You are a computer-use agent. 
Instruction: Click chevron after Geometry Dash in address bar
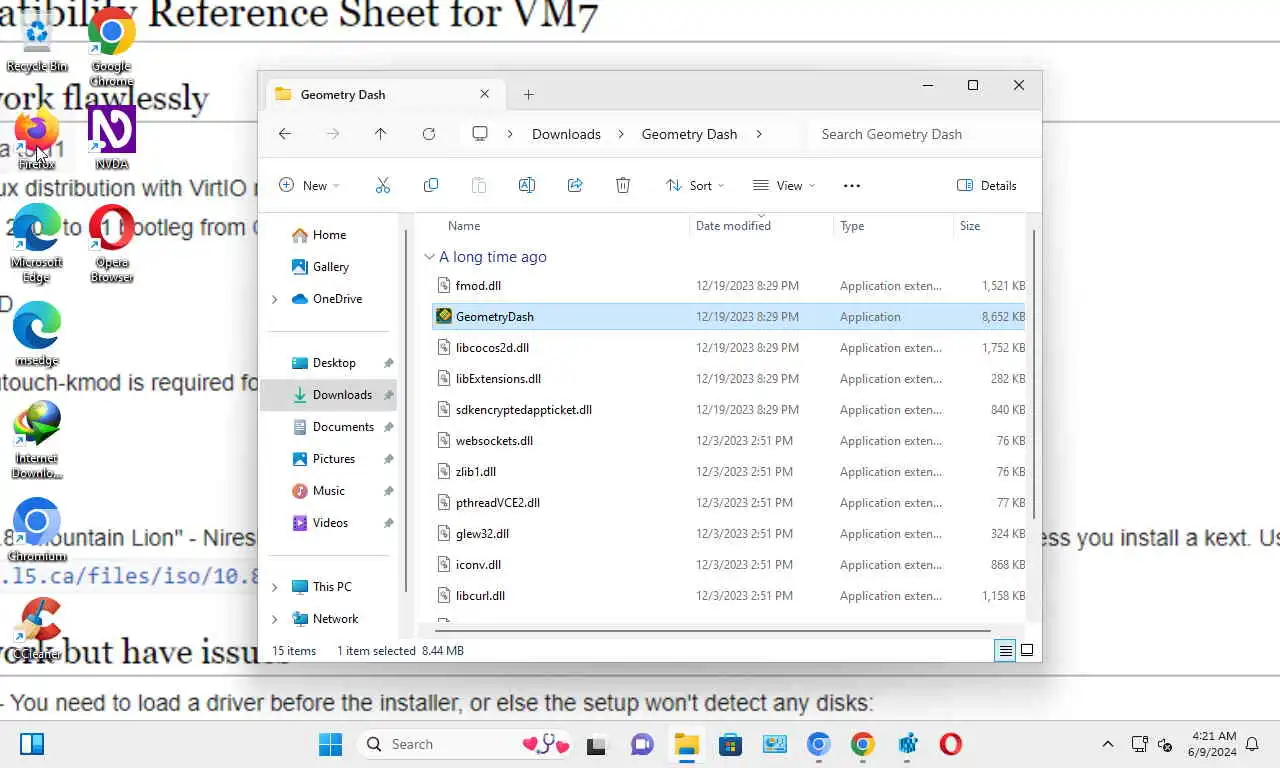(759, 134)
